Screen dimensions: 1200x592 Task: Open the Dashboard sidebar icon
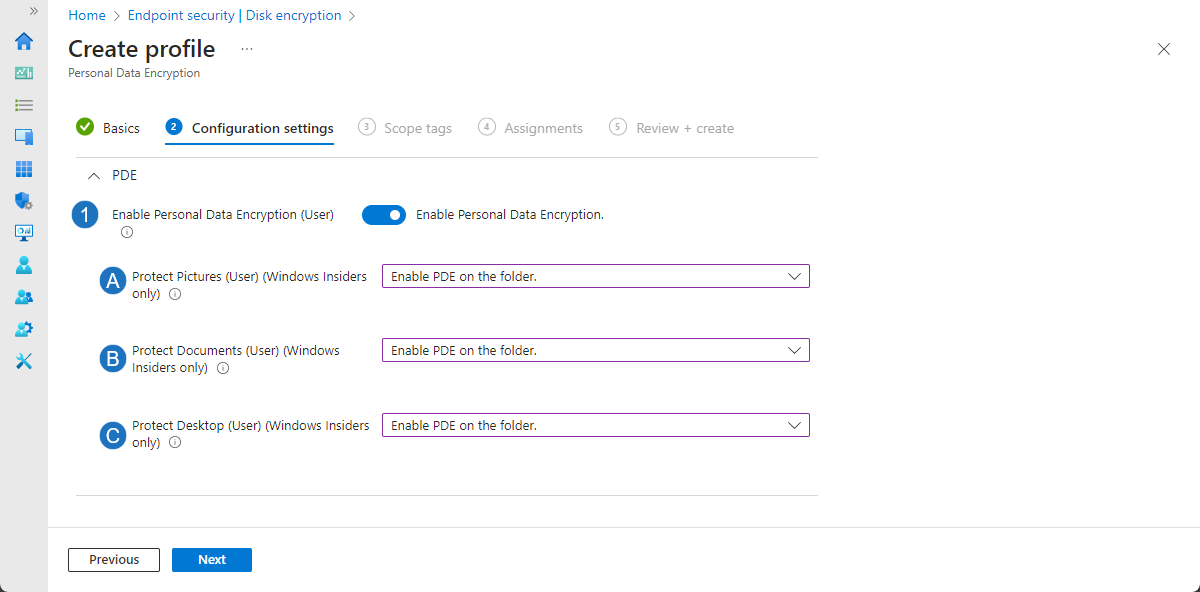(24, 73)
